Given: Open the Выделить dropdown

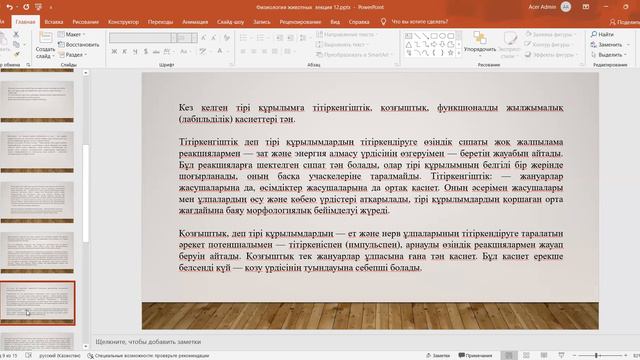Looking at the screenshot, I should pyautogui.click(x=609, y=54).
